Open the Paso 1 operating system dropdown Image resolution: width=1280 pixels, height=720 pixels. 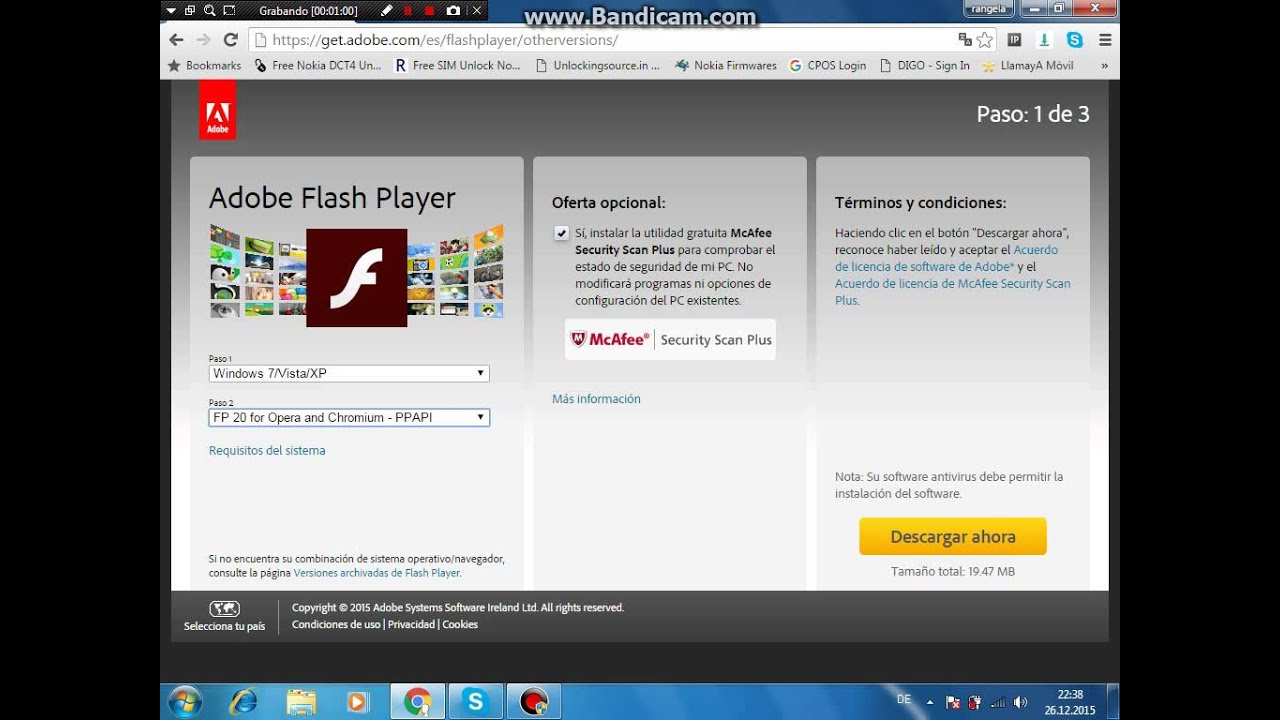click(349, 373)
